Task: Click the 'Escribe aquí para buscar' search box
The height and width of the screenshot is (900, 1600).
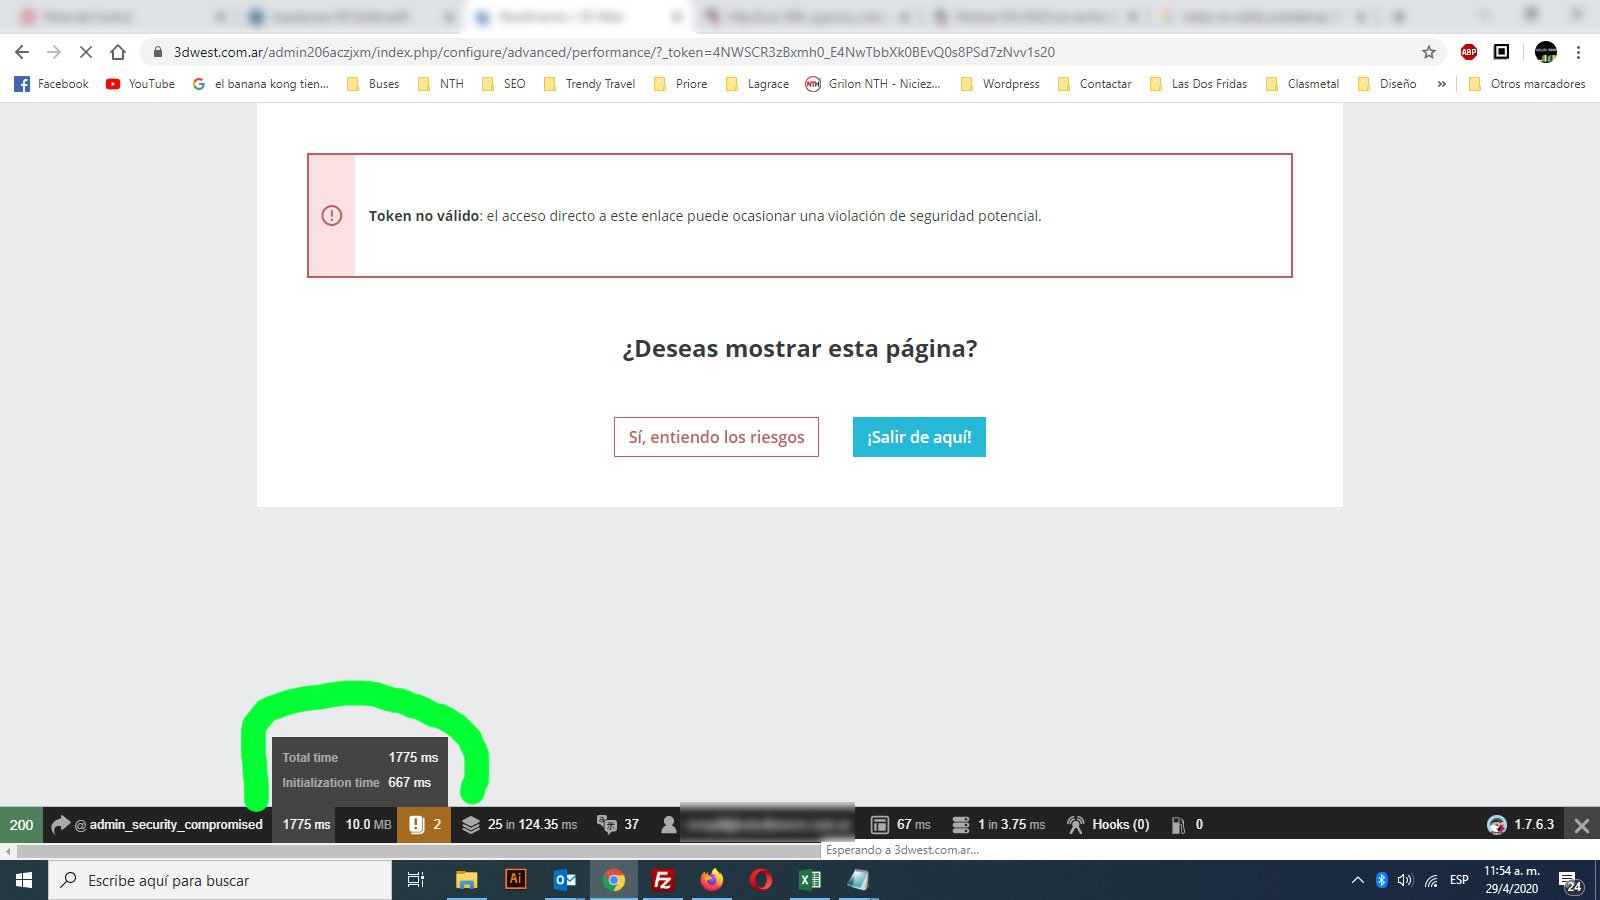Action: point(220,880)
